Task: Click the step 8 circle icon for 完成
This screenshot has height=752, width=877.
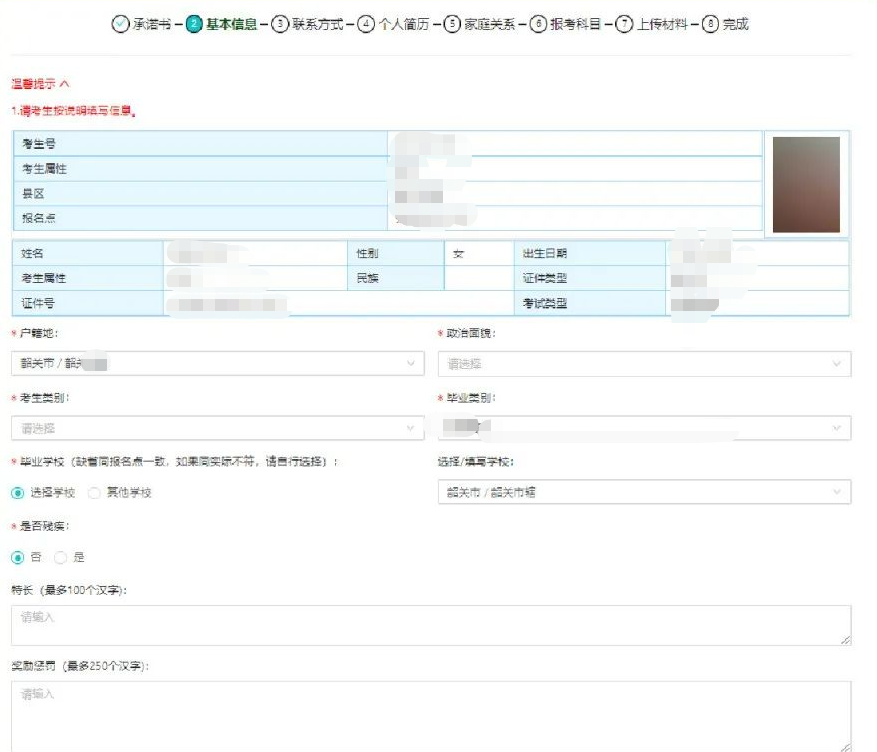Action: pyautogui.click(x=710, y=24)
